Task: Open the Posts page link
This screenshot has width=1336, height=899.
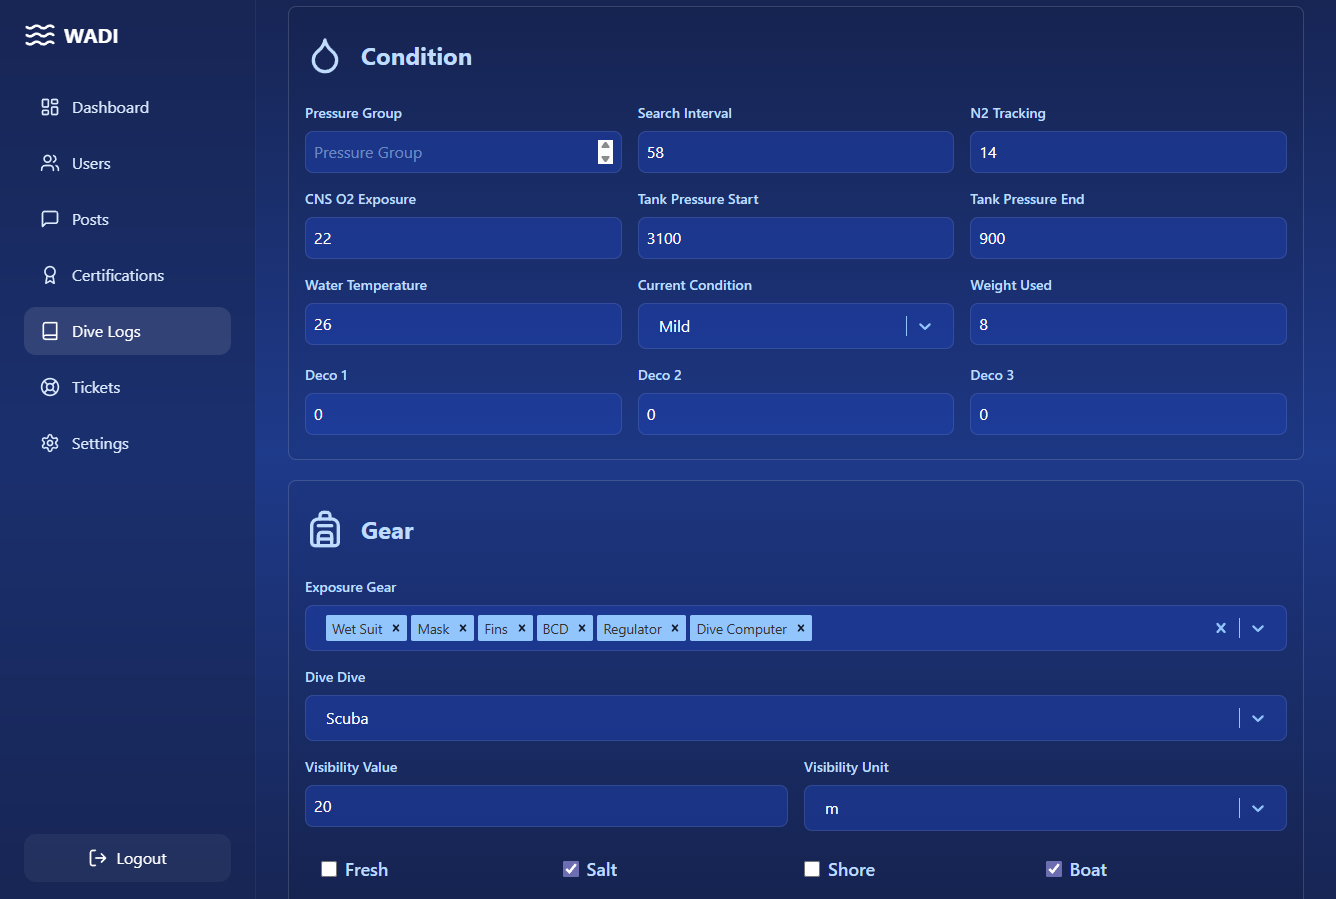Action: point(90,219)
